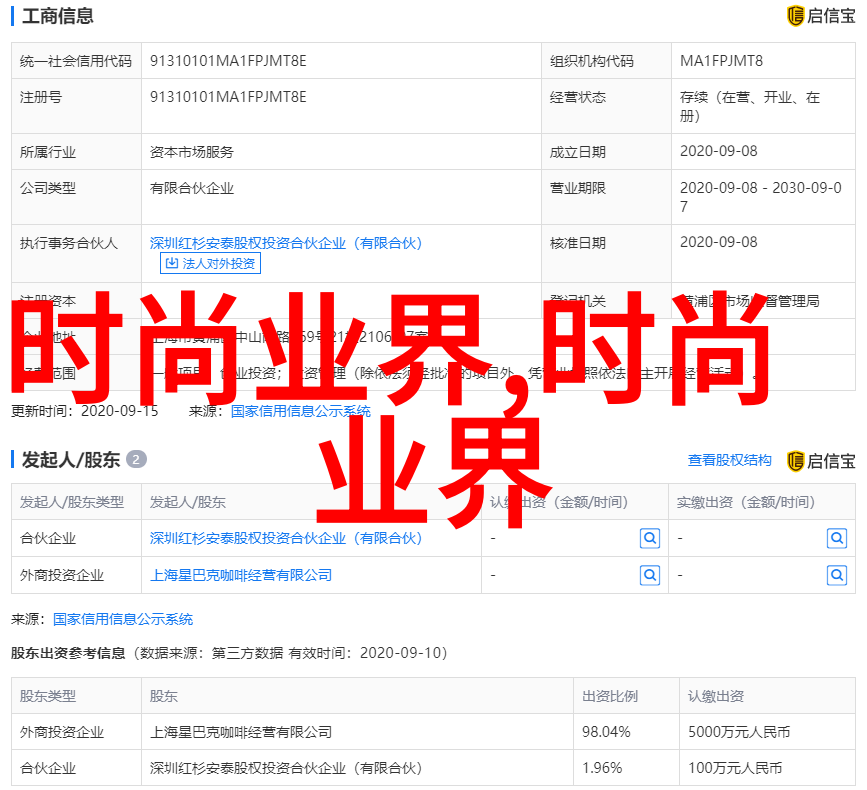Click the 公司类型 value 有限合伙企业
The height and width of the screenshot is (790, 867).
[x=192, y=188]
